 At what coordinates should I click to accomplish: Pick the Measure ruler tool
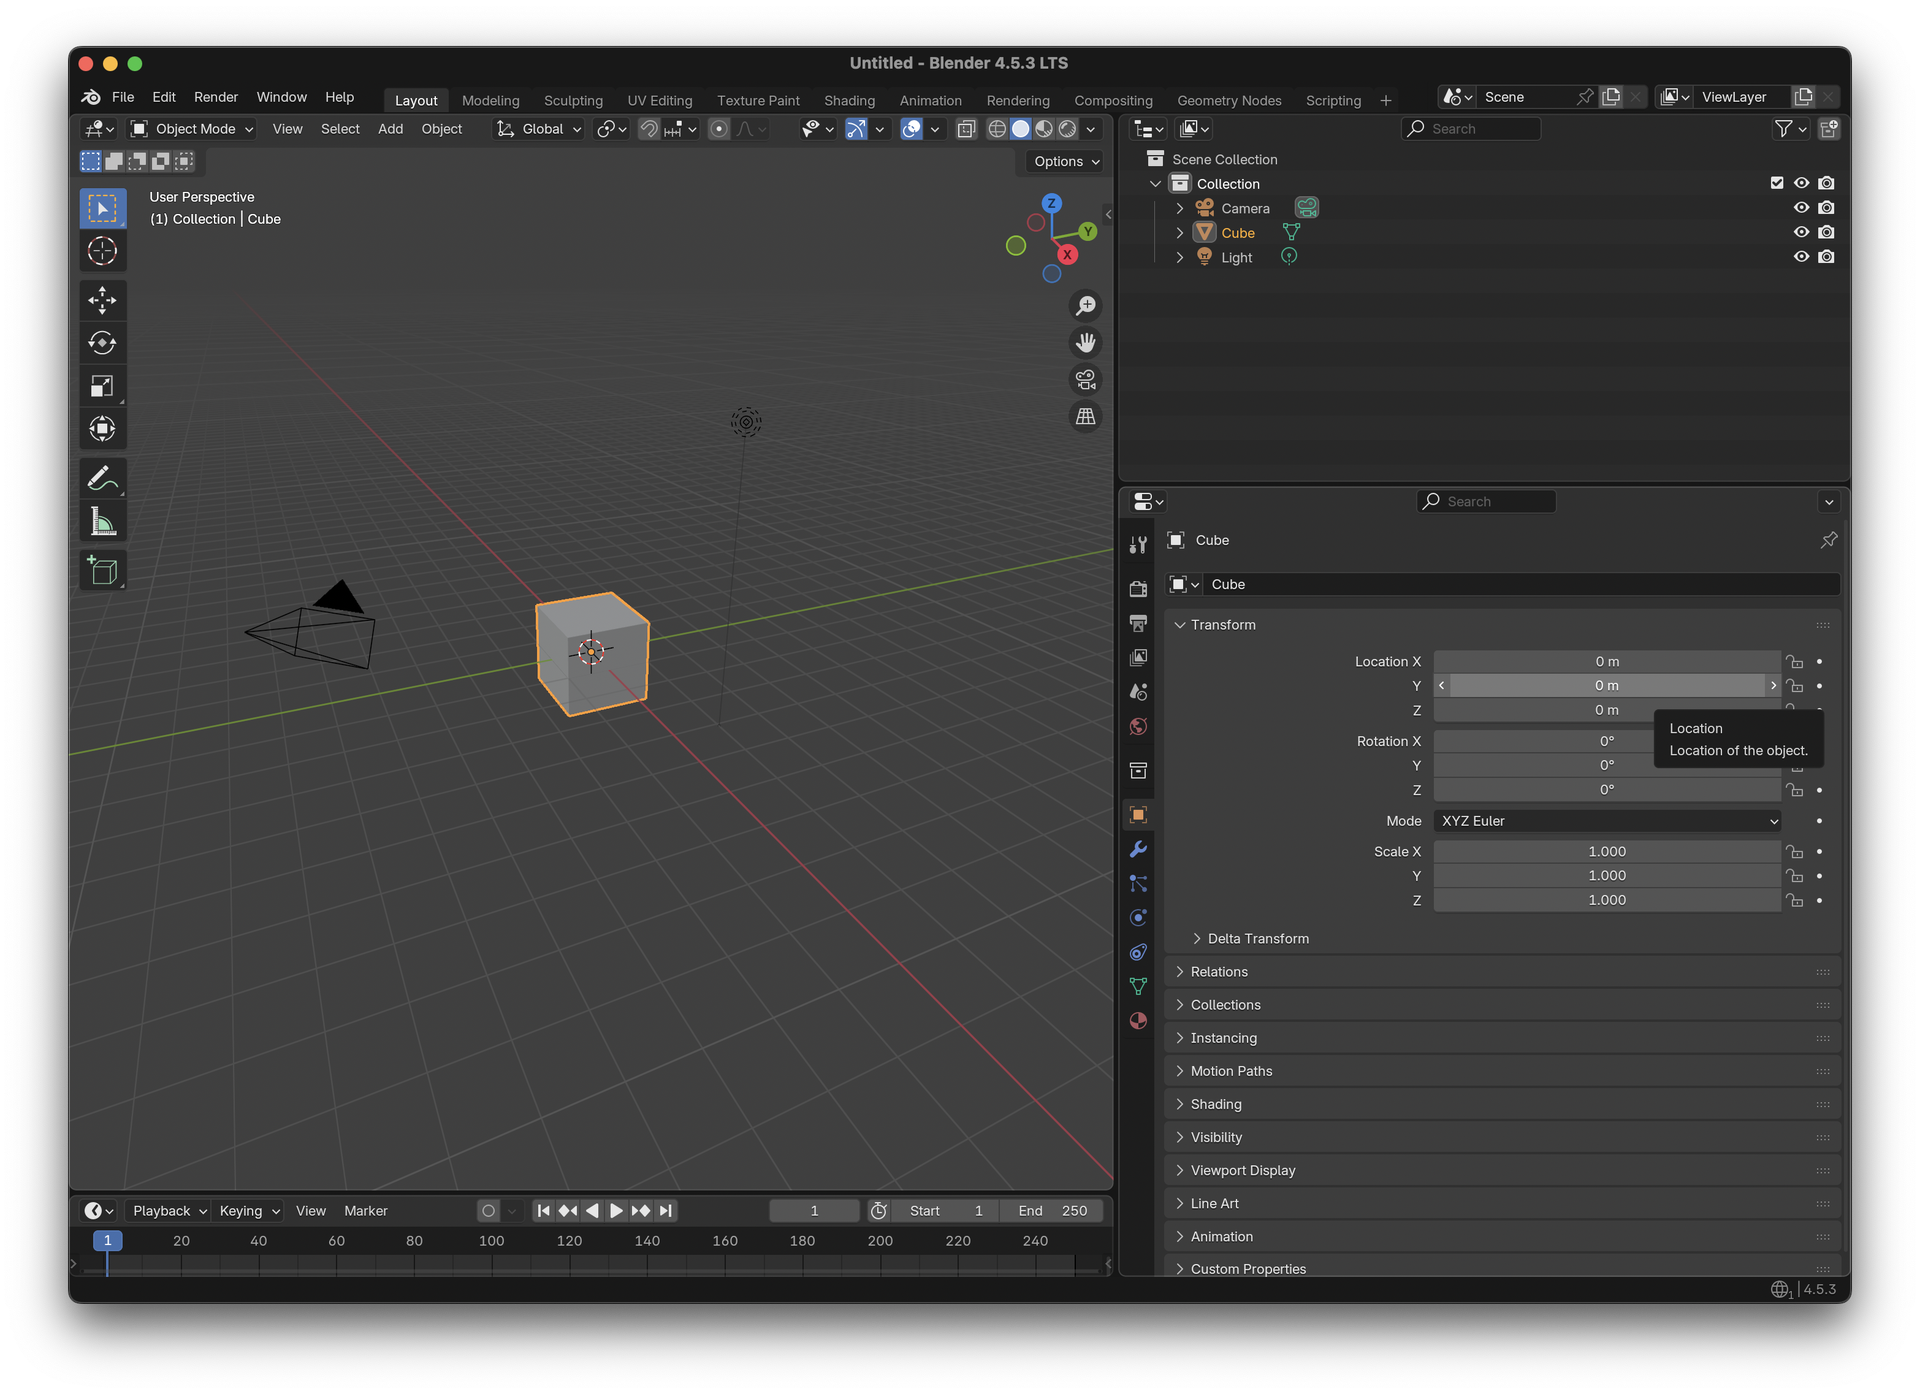coord(102,521)
